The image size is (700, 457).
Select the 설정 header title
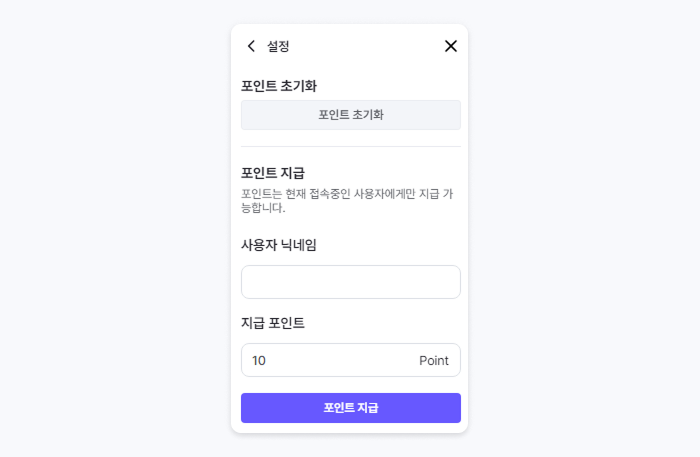click(278, 46)
